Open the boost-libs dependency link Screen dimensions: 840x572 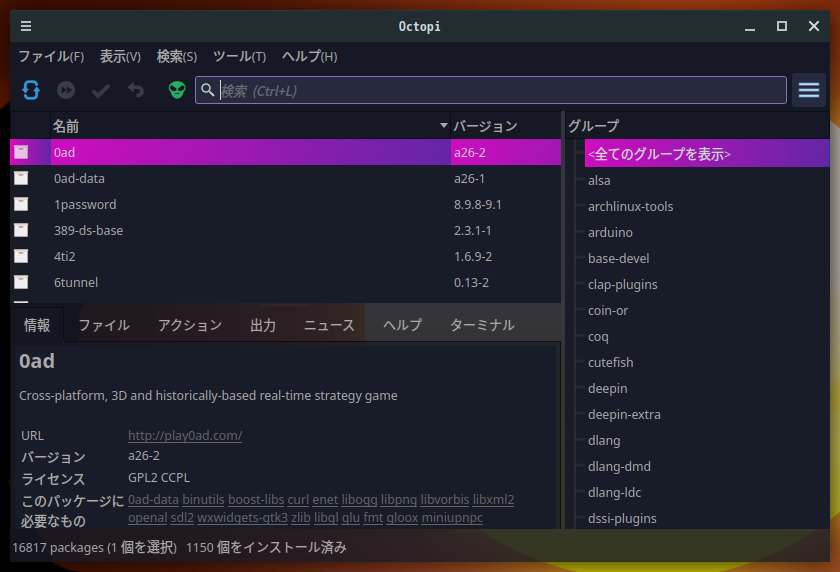tap(256, 499)
